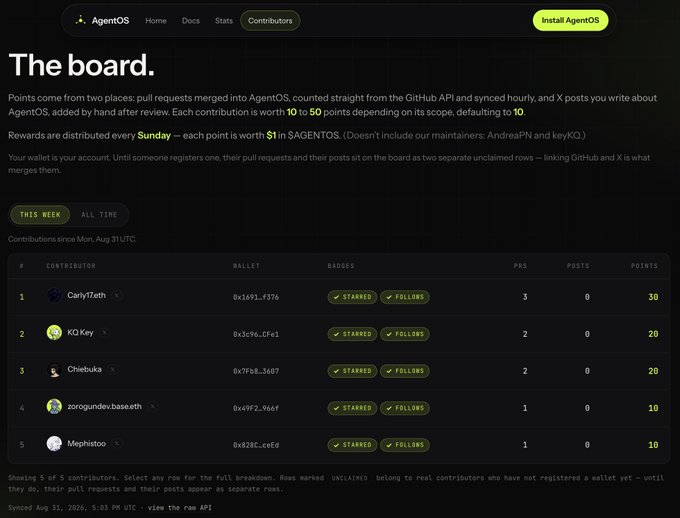680x518 pixels.
Task: Click wallet address 0x7Fb8…3607
Action: tap(256, 371)
